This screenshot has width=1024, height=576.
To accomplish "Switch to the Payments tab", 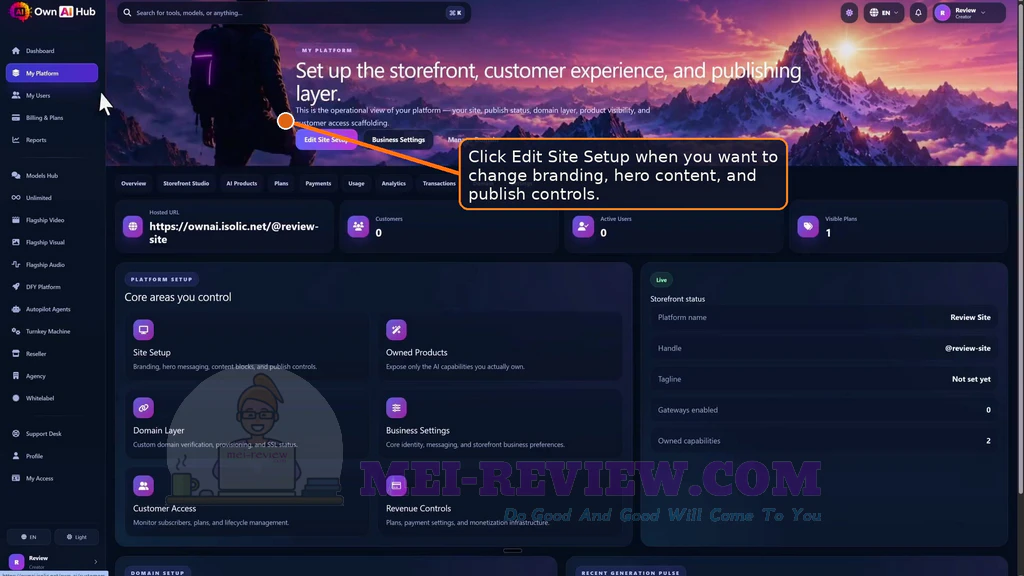I will point(318,184).
